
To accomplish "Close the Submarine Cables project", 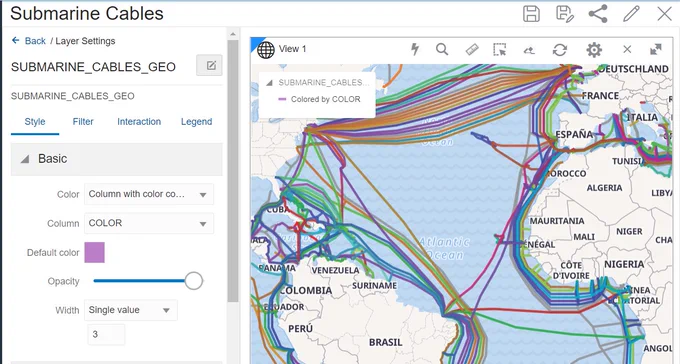I will (664, 14).
